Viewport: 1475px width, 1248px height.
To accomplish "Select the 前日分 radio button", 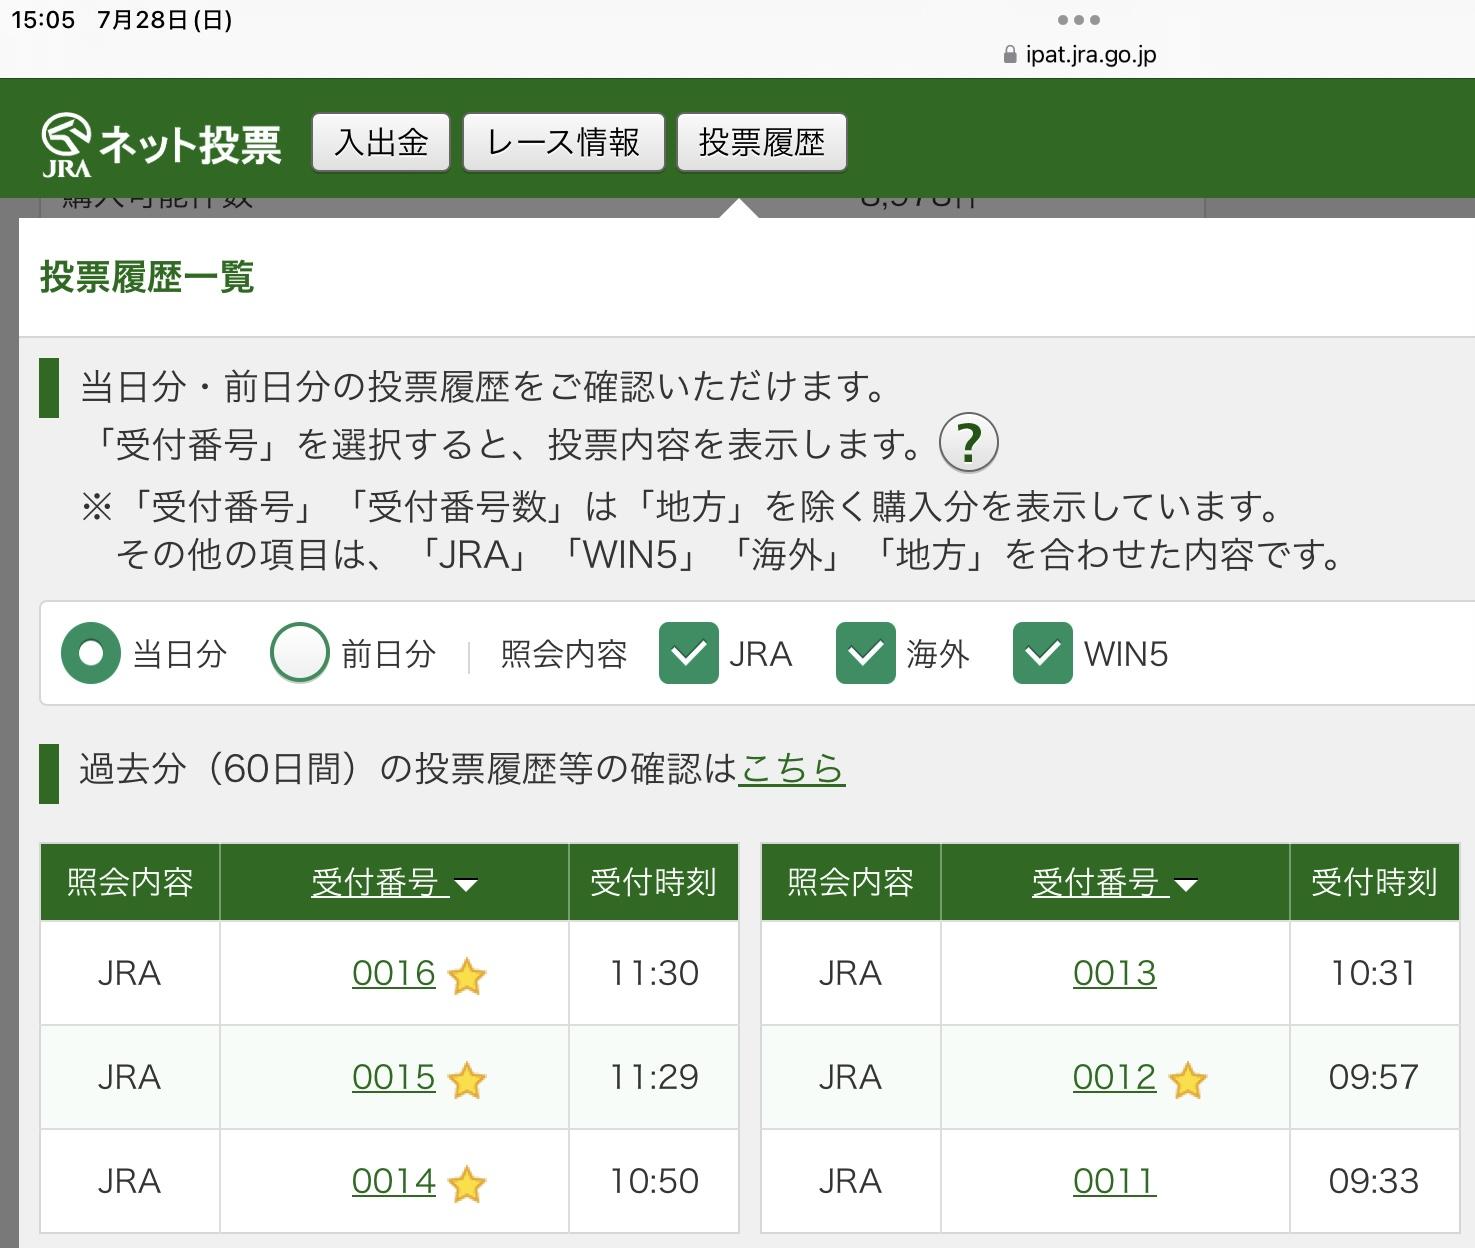I will [299, 654].
